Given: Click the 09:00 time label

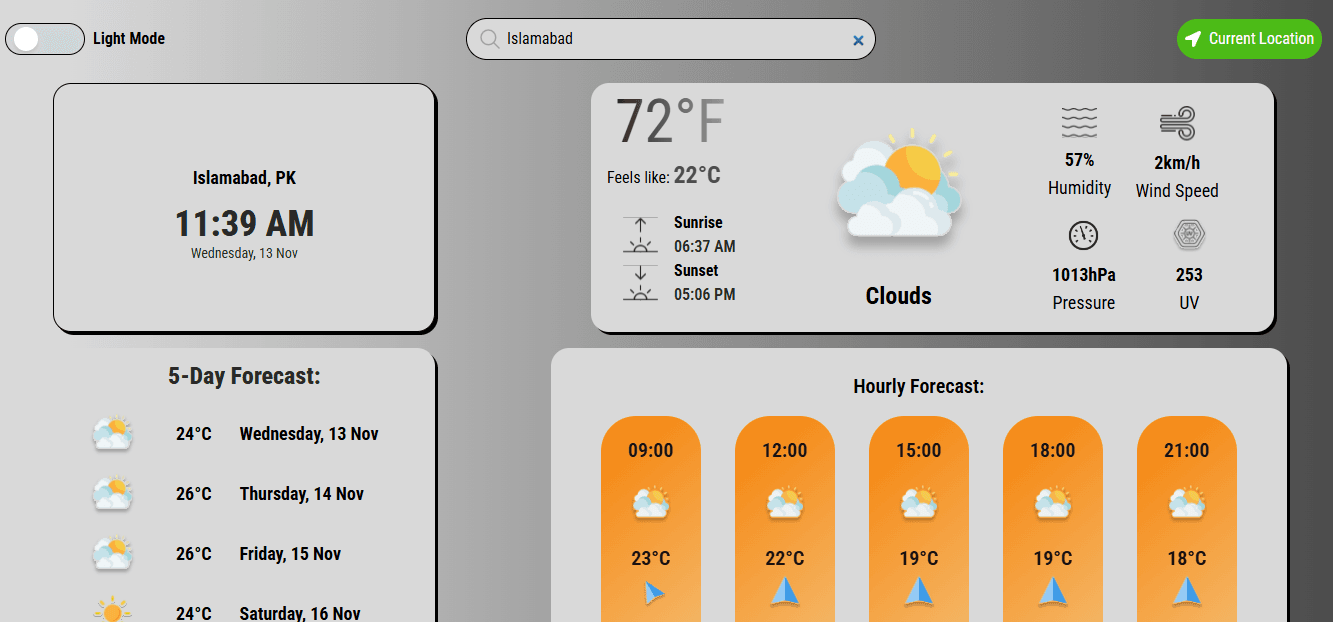Looking at the screenshot, I should (651, 451).
